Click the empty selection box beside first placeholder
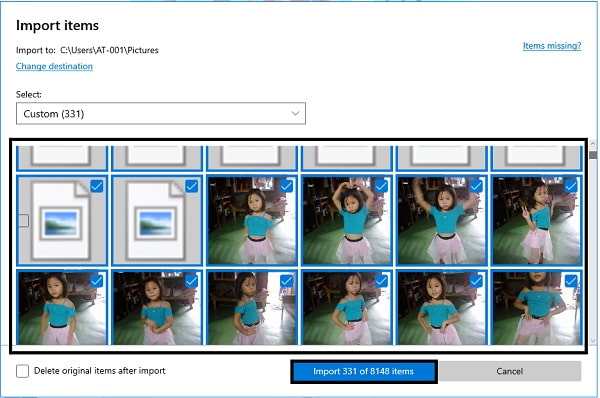This screenshot has height=398, width=600. pos(23,220)
